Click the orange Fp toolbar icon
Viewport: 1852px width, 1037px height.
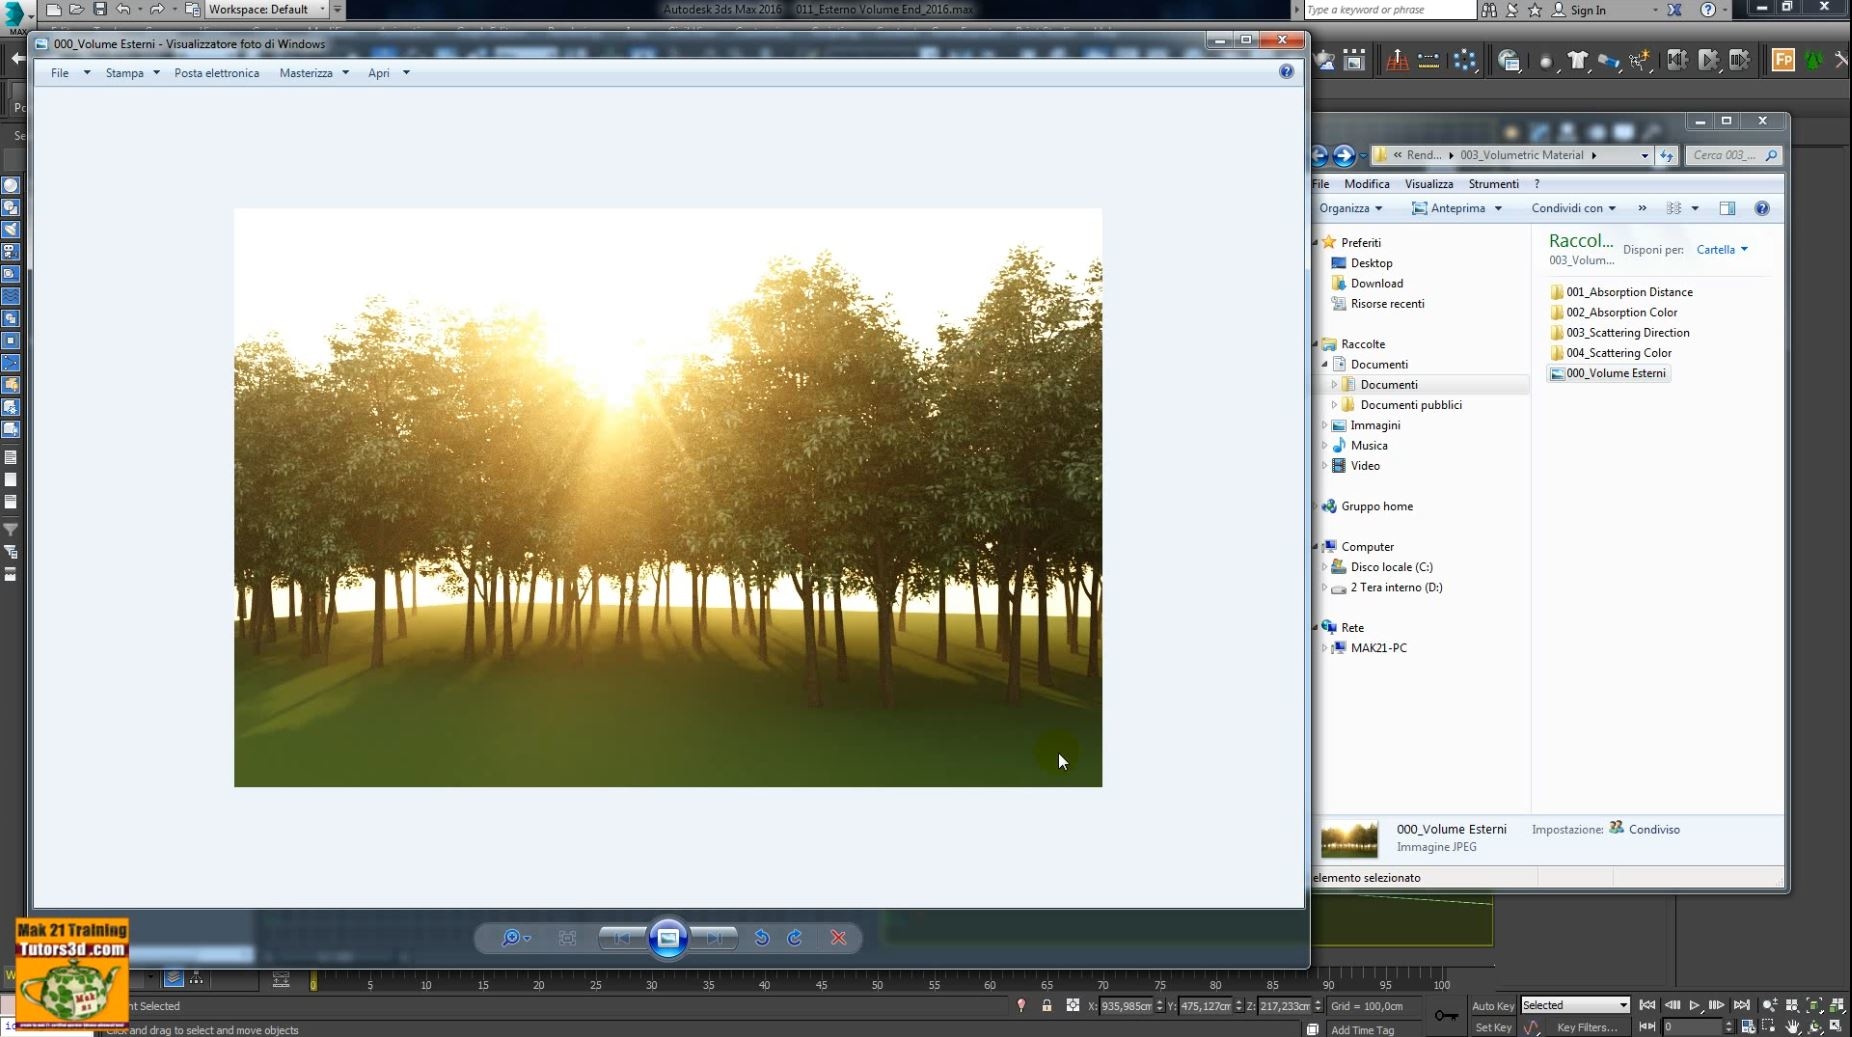[1784, 61]
